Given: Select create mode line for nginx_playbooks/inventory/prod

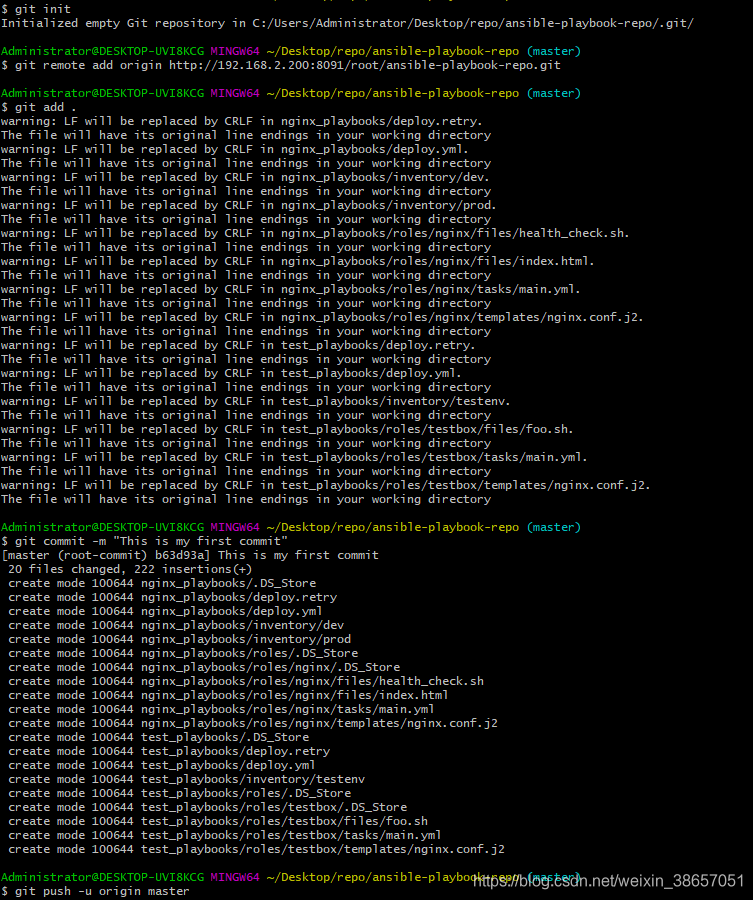Looking at the screenshot, I should click(180, 639).
